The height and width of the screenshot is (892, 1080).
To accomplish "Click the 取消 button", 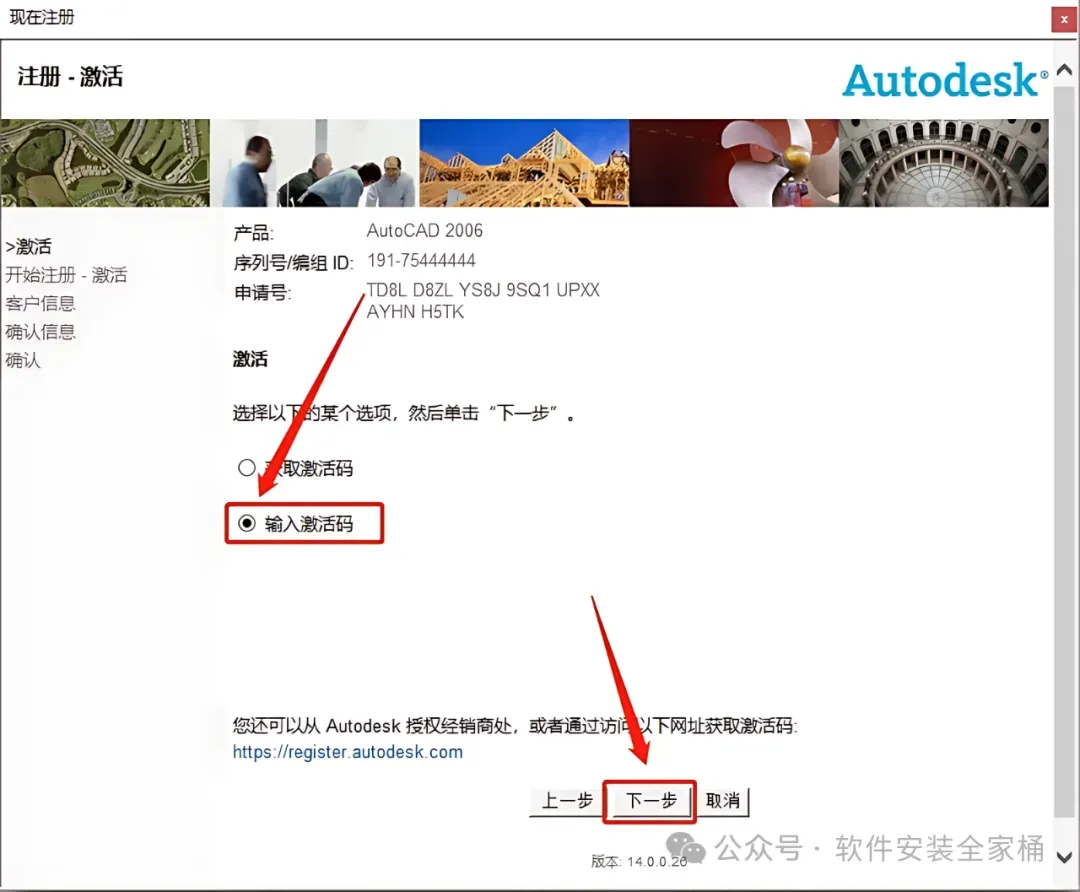I will coord(723,801).
